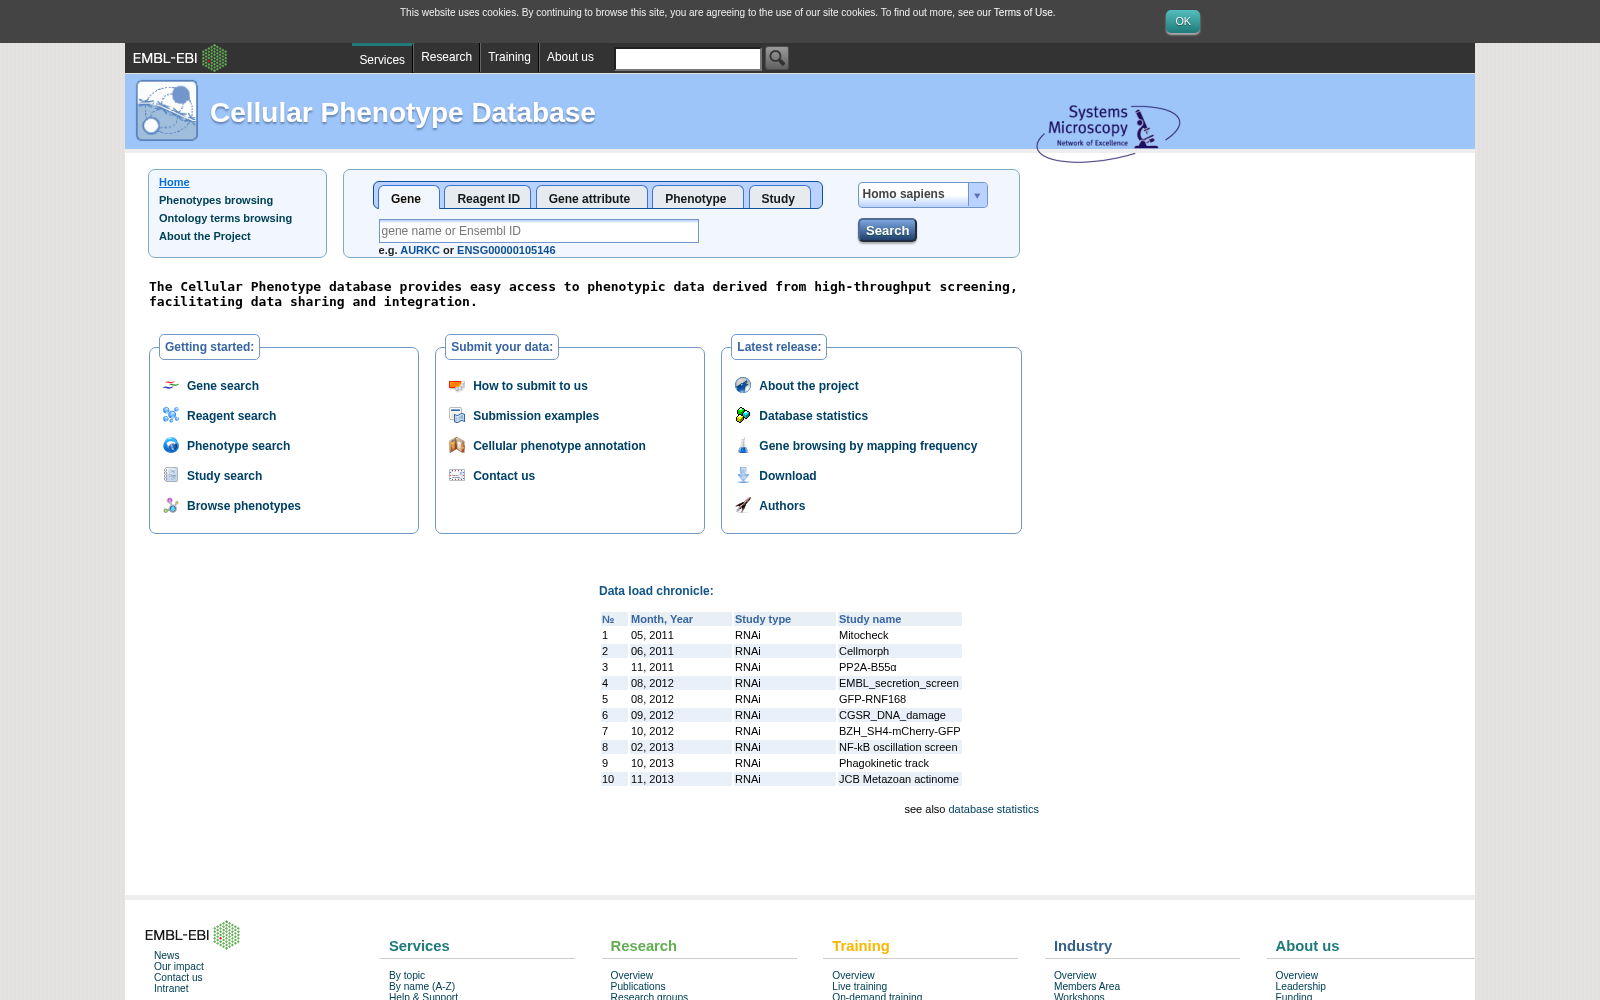
Task: Click the Phenotype search globe icon
Action: pos(171,445)
